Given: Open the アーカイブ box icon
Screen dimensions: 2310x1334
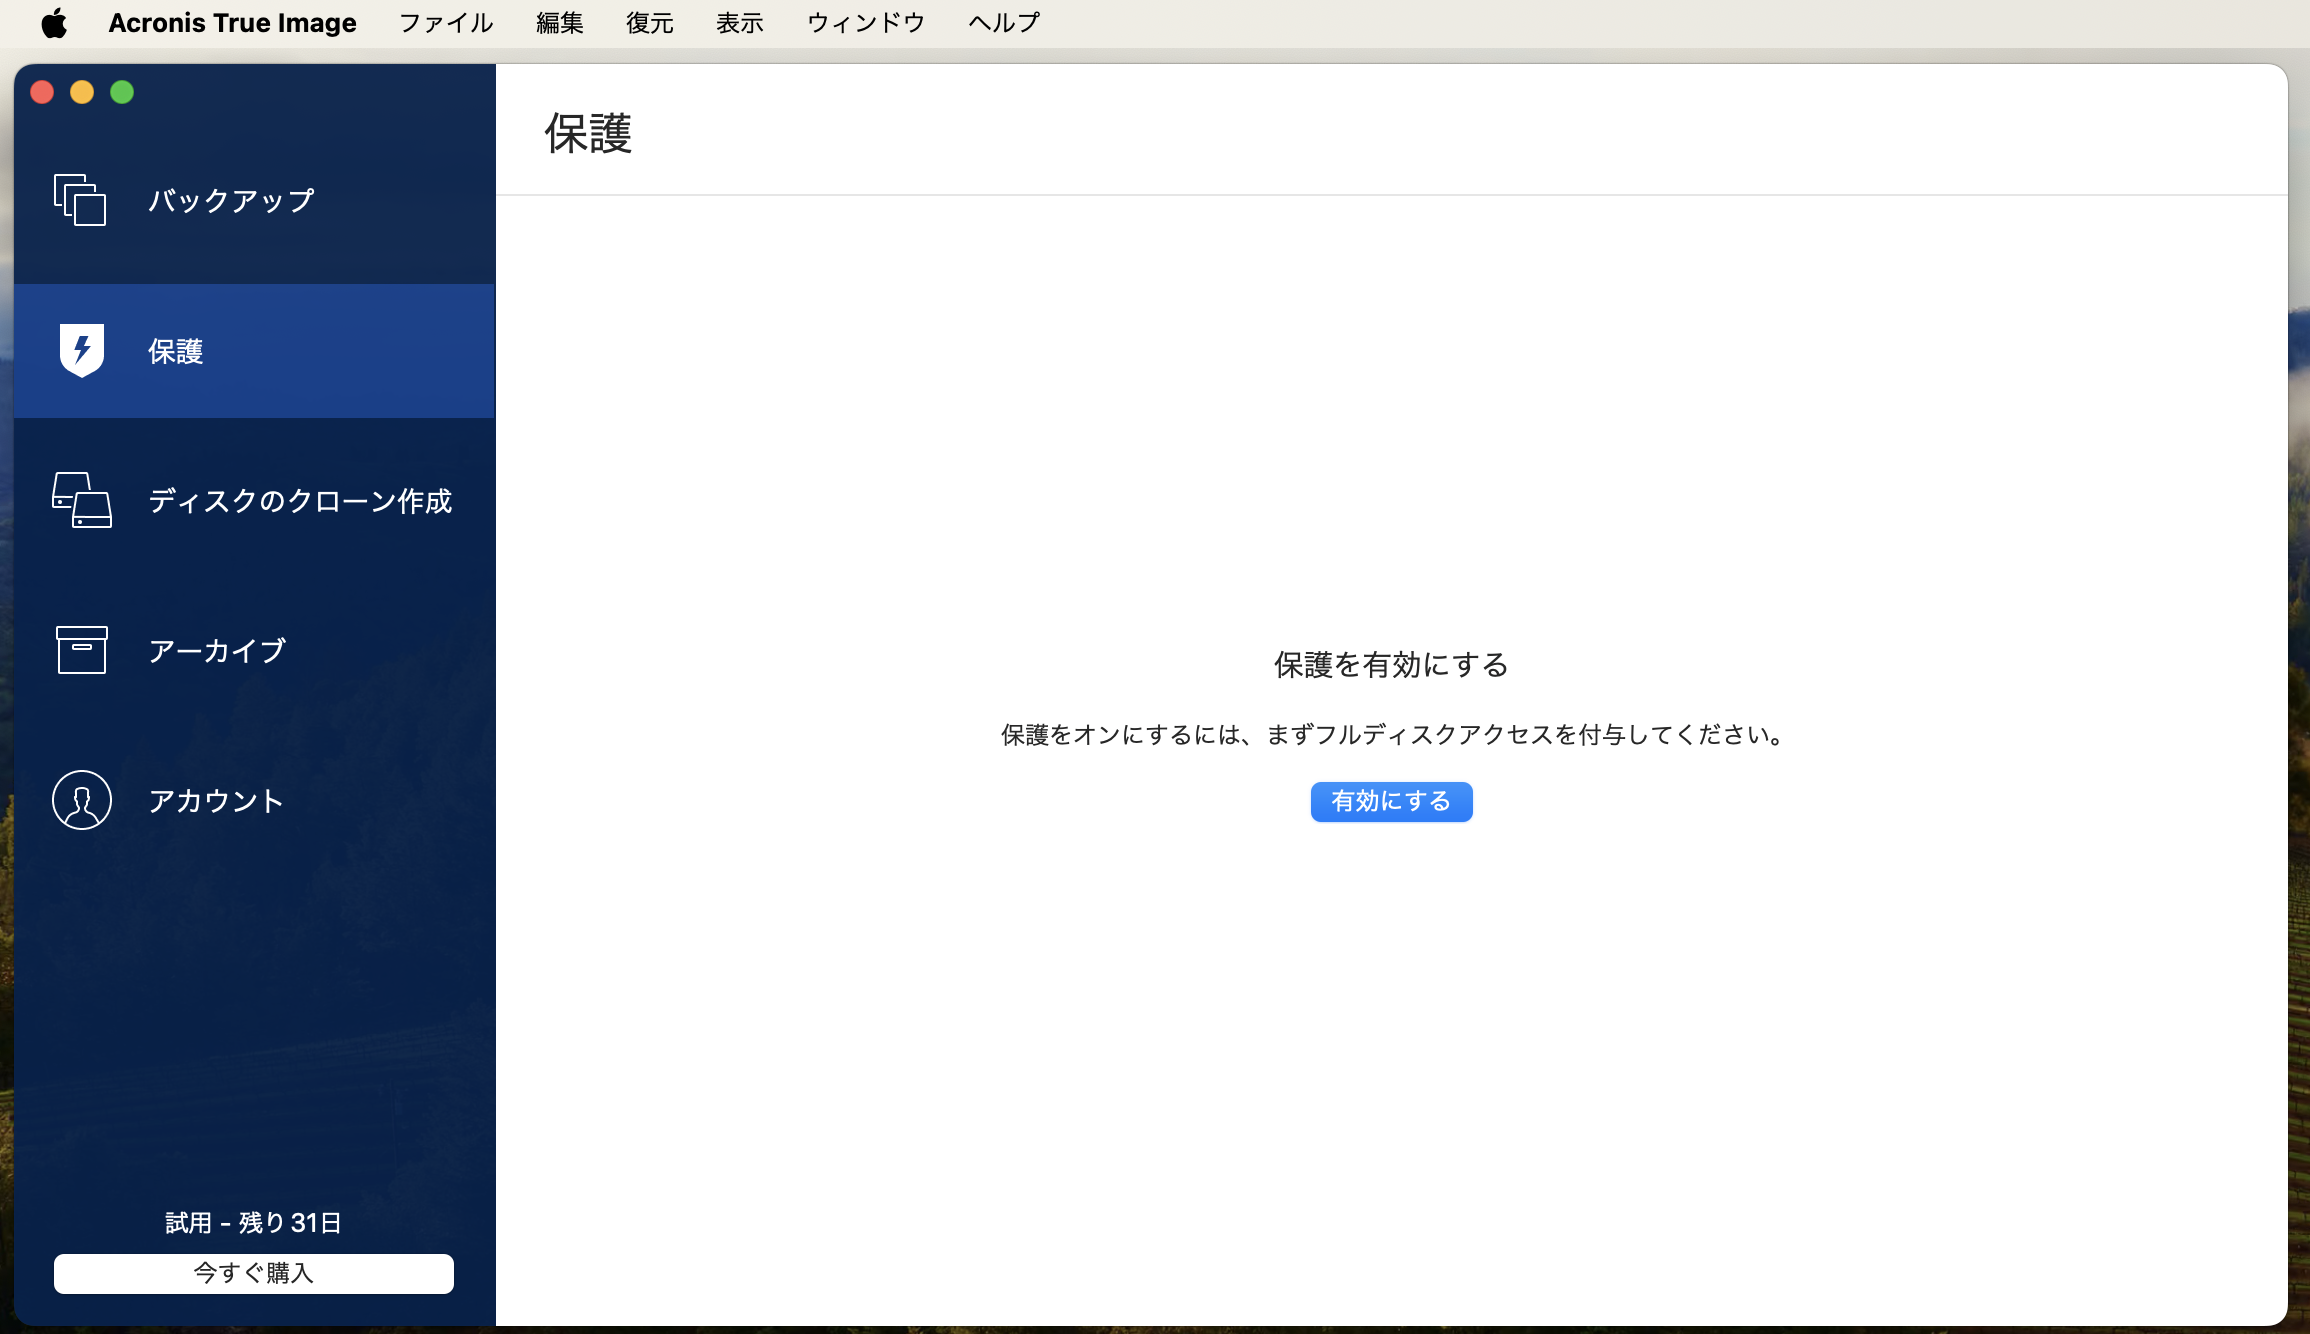Looking at the screenshot, I should tap(82, 650).
